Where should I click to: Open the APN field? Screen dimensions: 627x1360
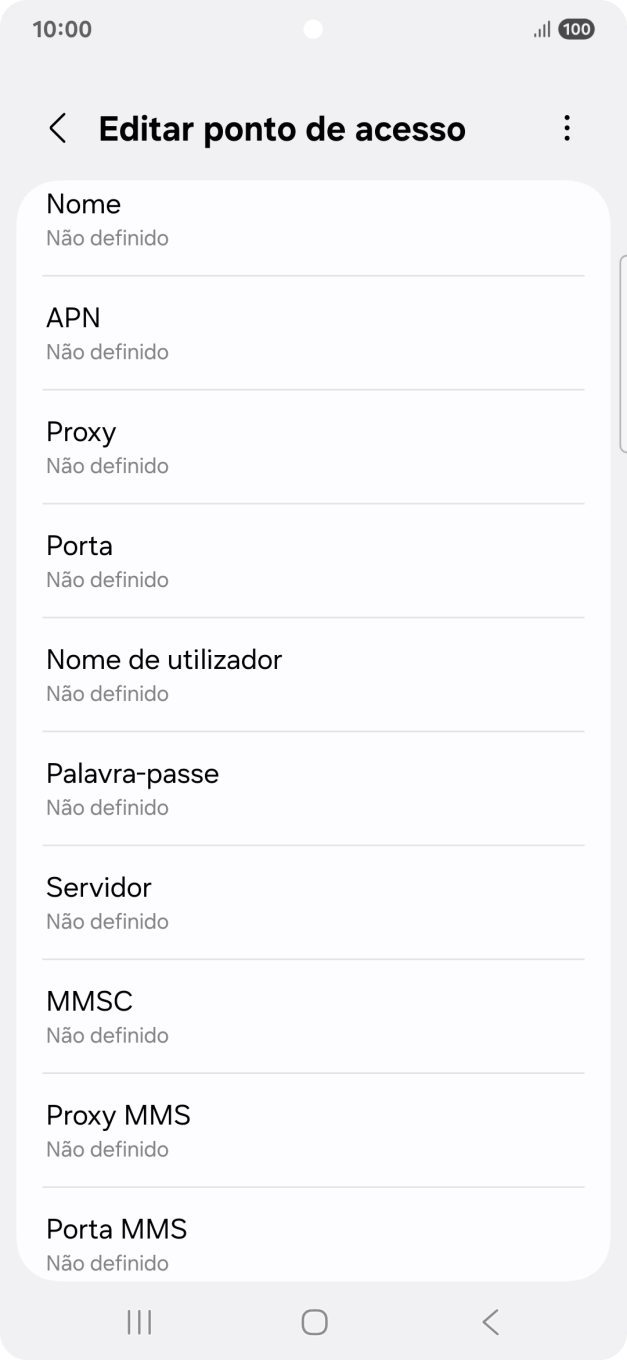pos(313,332)
